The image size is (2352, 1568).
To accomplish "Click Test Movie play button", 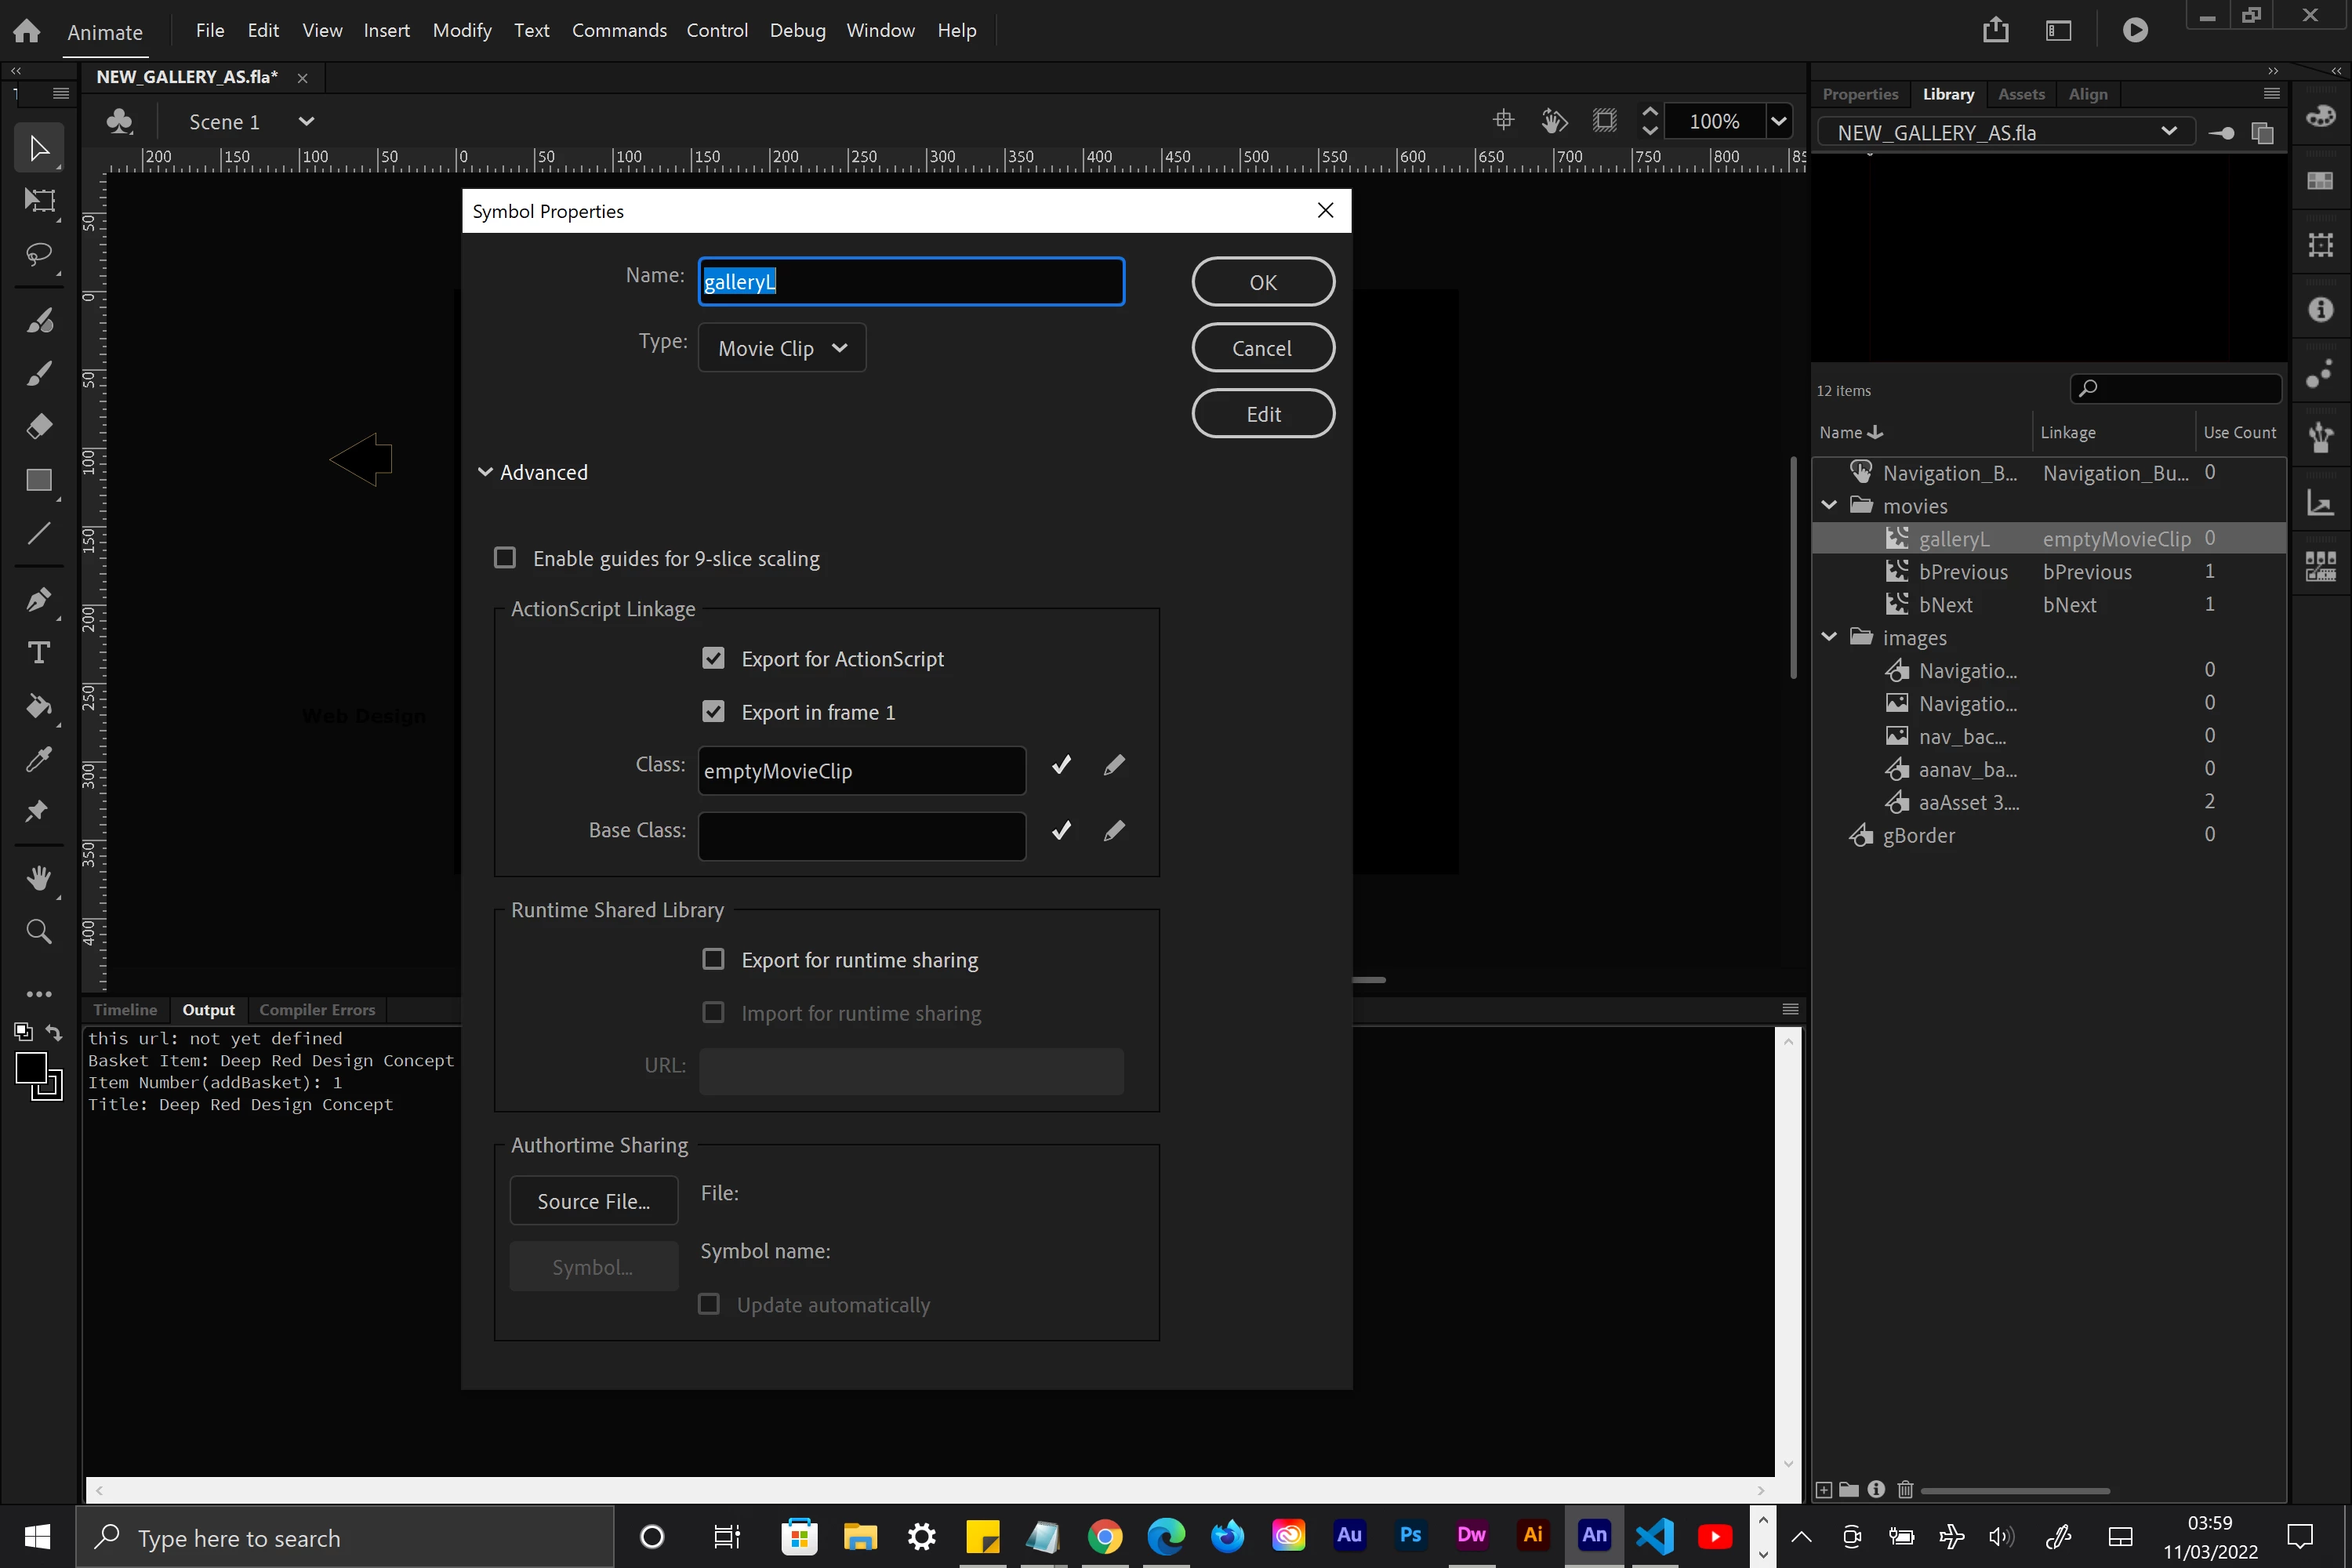I will tap(2134, 30).
